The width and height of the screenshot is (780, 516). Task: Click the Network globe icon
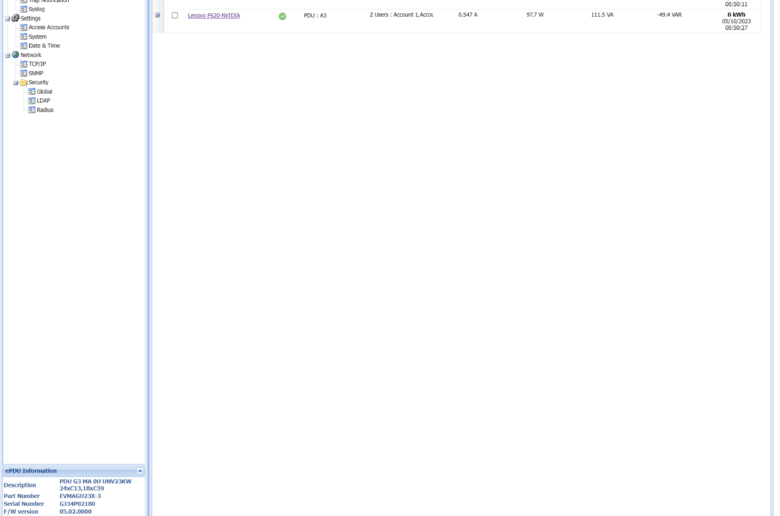15,55
